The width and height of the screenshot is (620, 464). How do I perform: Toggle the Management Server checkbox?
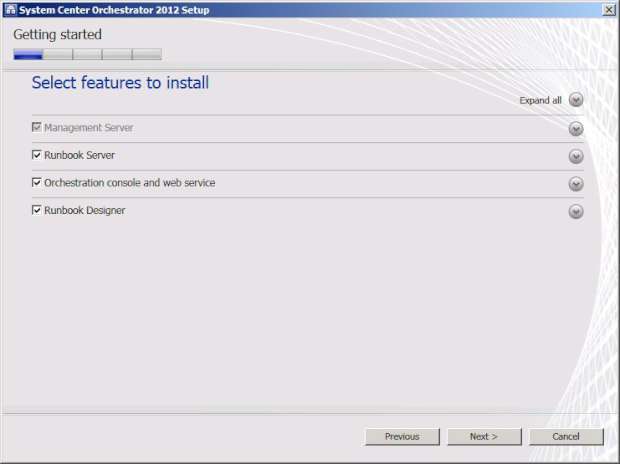pyautogui.click(x=37, y=128)
